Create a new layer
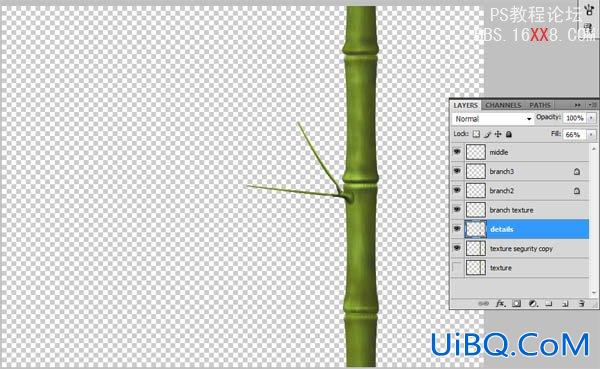This screenshot has height=369, width=600. click(x=565, y=304)
